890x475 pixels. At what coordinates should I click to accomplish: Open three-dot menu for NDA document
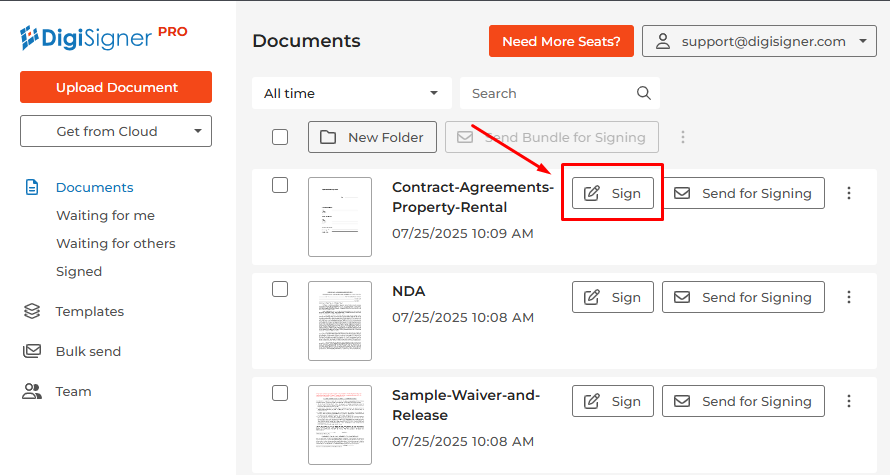click(849, 297)
